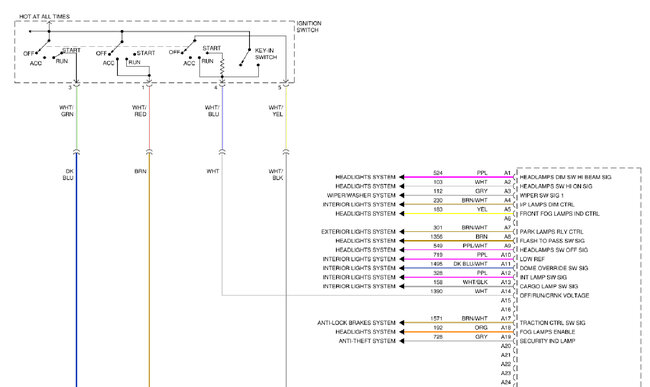
Task: Click the "PPL/WHT" wire color on A9
Action: (475, 246)
